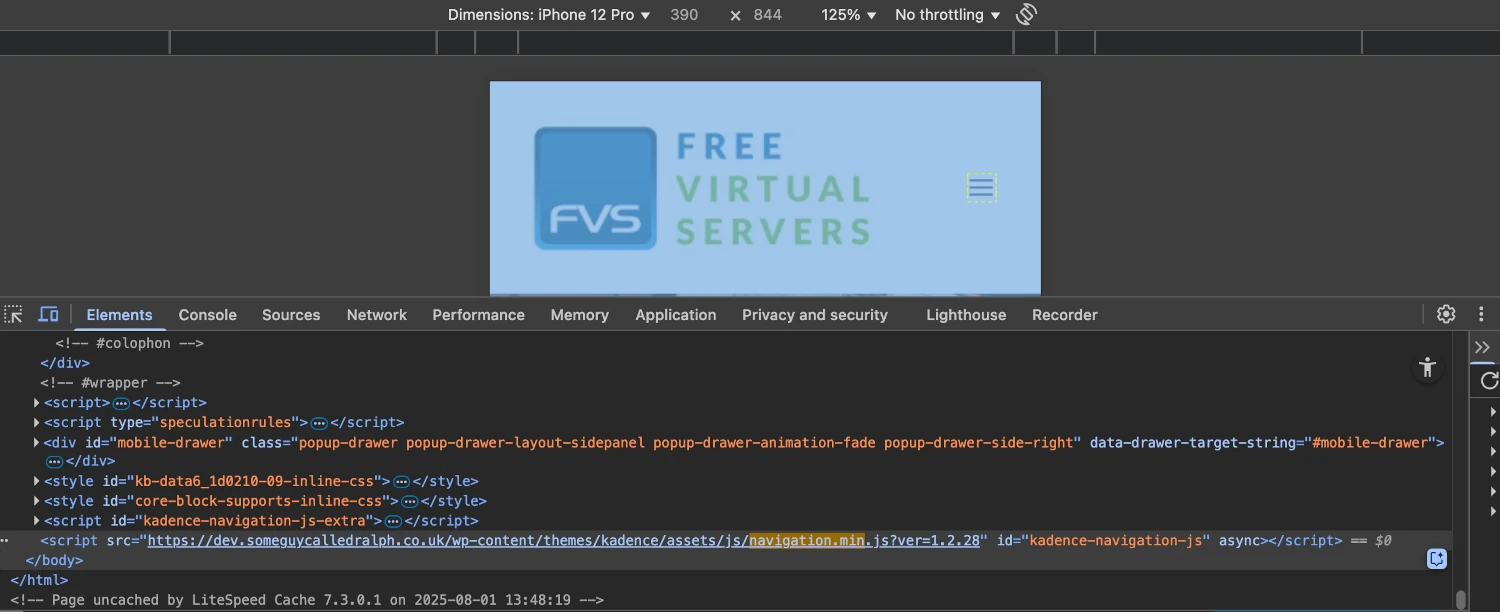Switch to the Performance tab

coord(478,314)
